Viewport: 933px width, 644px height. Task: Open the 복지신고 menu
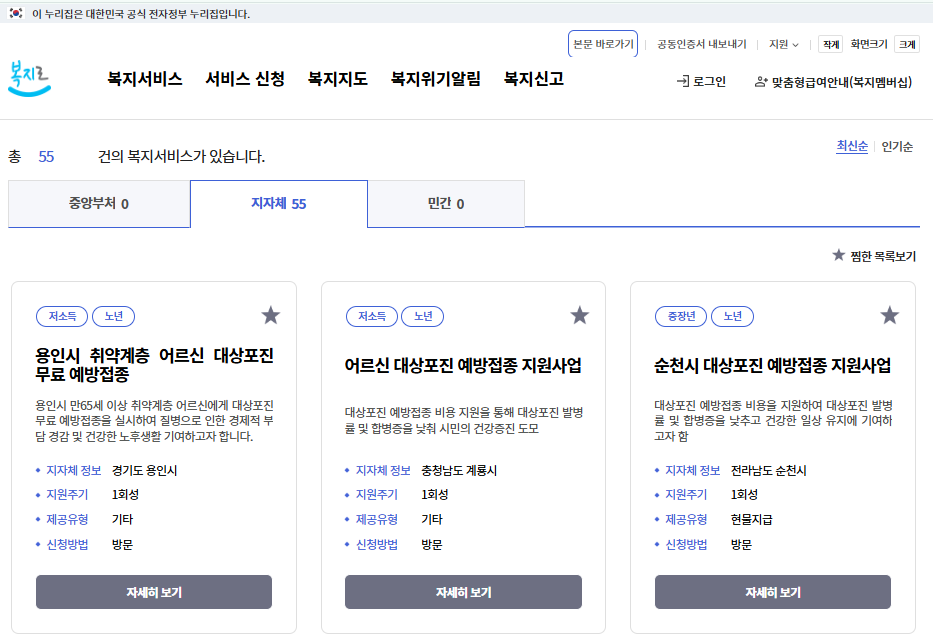click(533, 80)
